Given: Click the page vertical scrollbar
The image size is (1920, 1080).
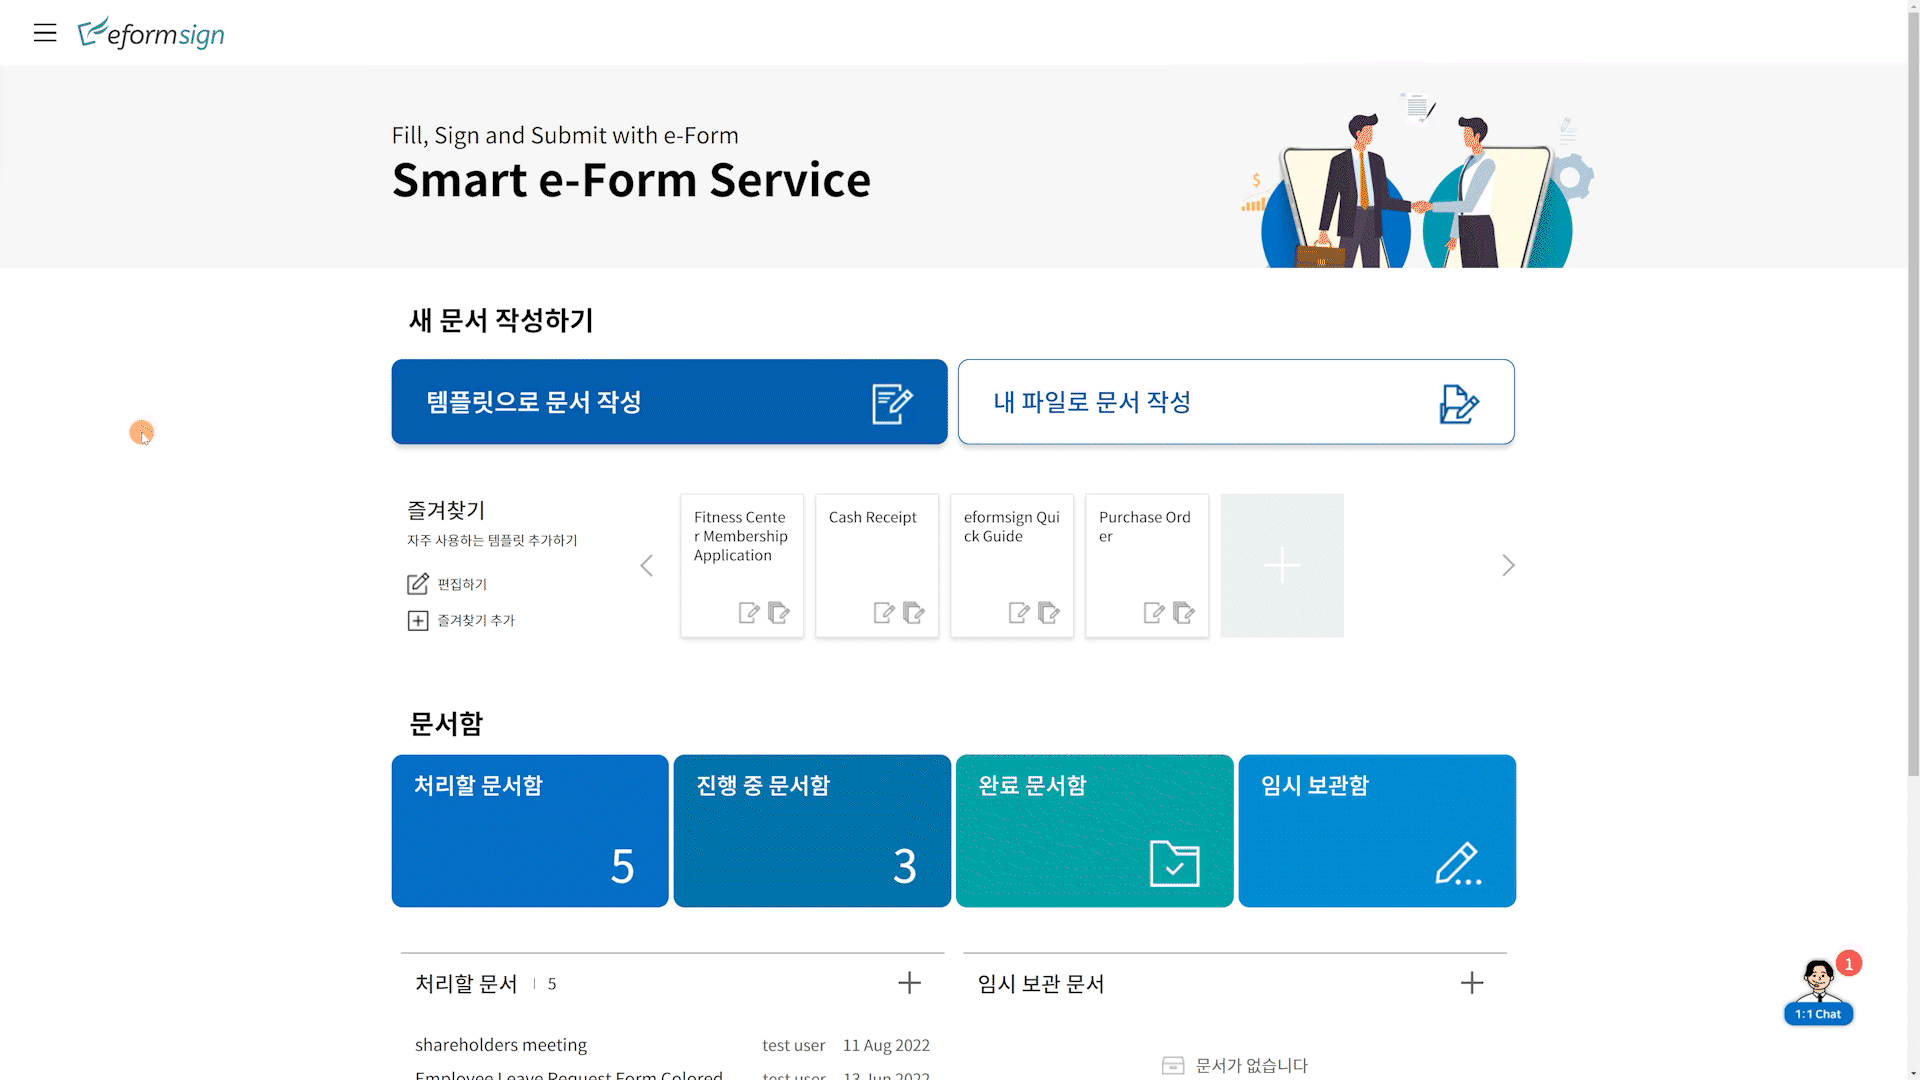Looking at the screenshot, I should pos(1912,400).
